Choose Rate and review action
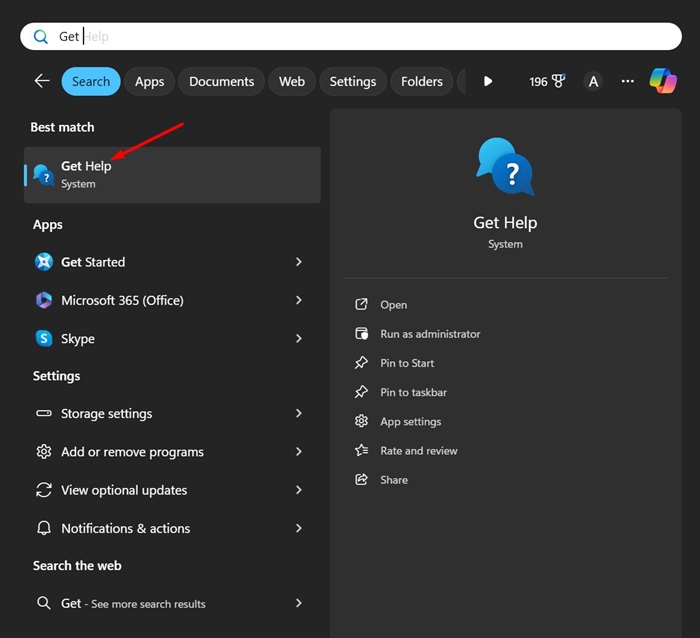The height and width of the screenshot is (638, 700). click(419, 451)
